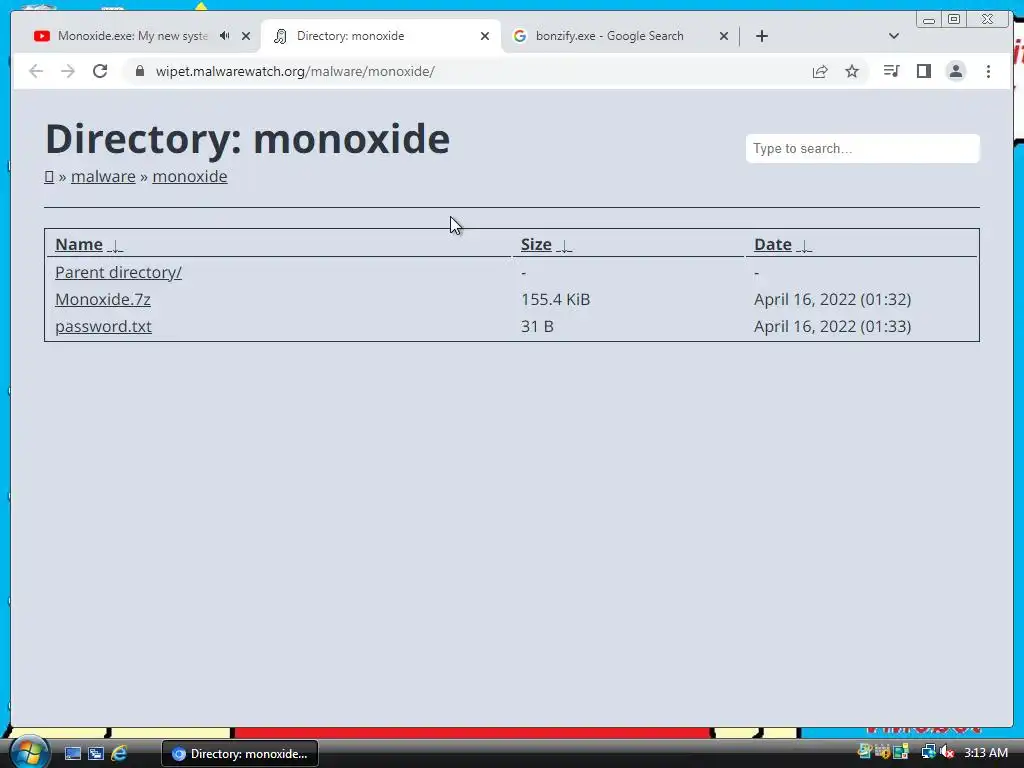This screenshot has height=768, width=1024.
Task: Download the Monoxide.7z file
Action: coord(103,299)
